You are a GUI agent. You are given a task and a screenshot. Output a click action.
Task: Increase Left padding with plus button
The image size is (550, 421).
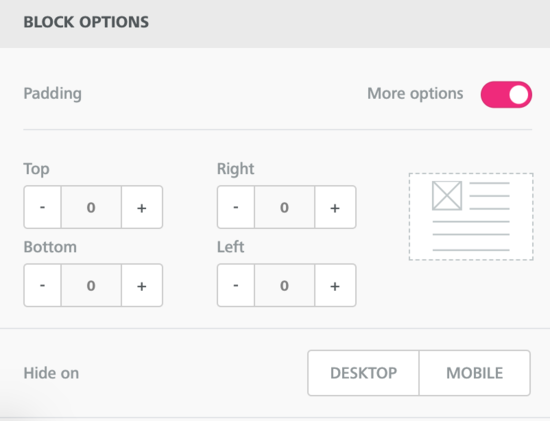pyautogui.click(x=335, y=285)
